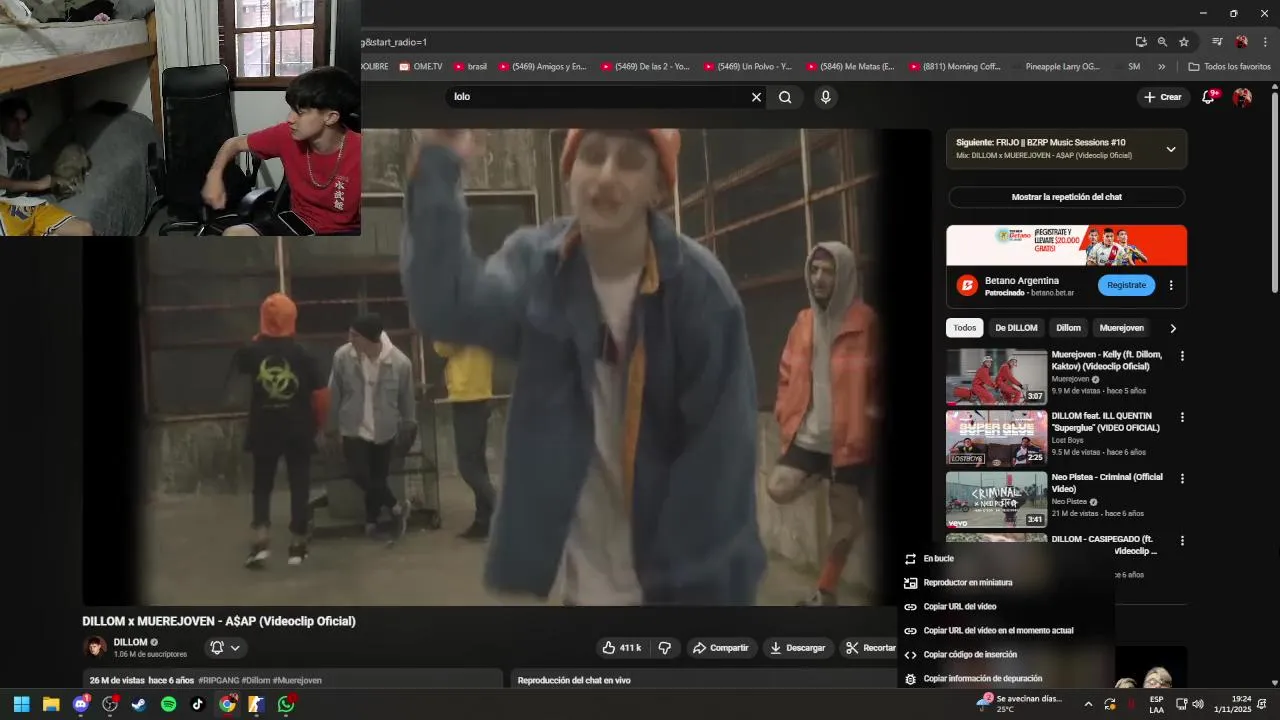Open Chrome zoom indicator in address bar
Screen dimensions: 1280x720
(1162, 42)
